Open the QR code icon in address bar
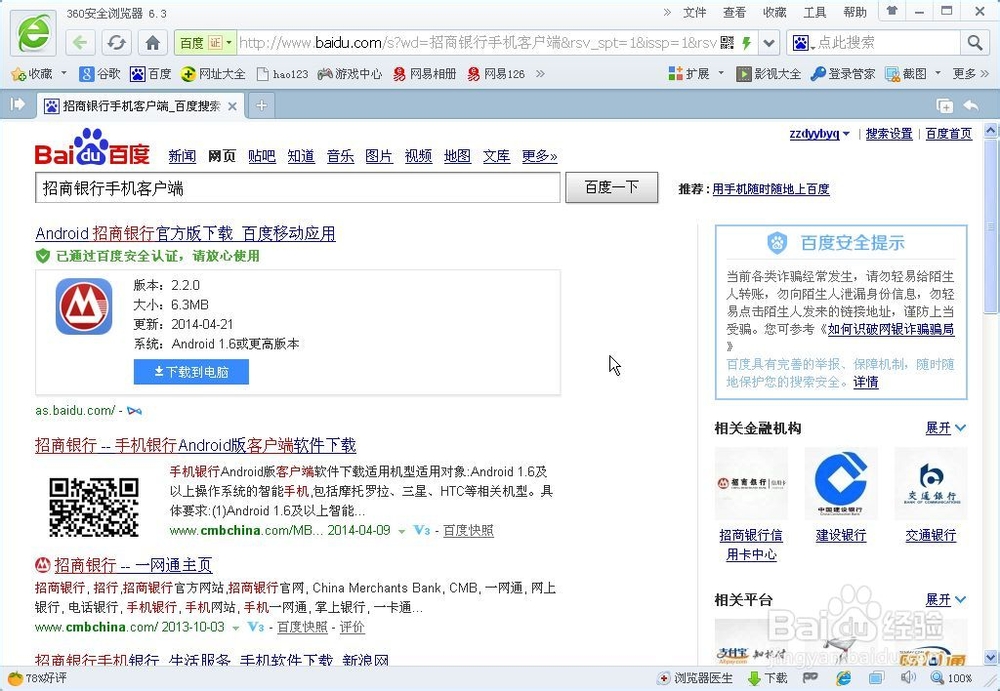Screen dimensions: 1000x691 click(x=727, y=43)
